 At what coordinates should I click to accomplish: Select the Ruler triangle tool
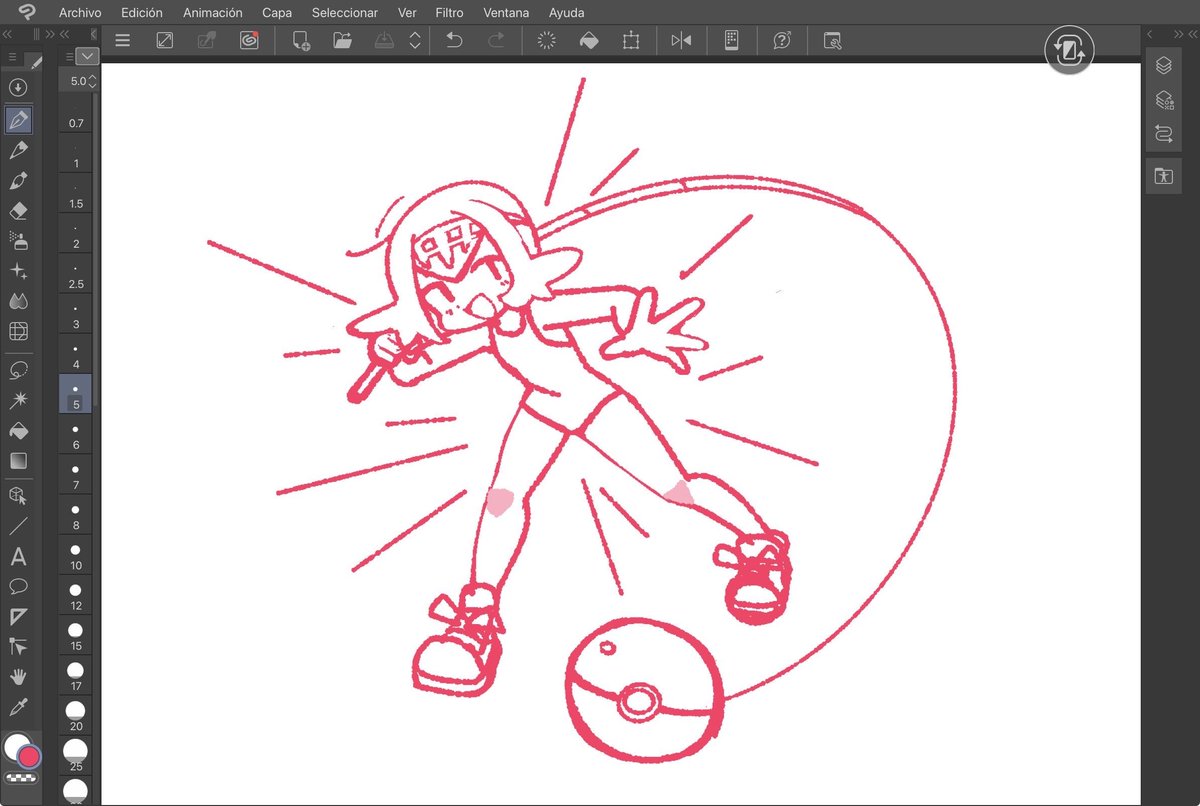[x=18, y=616]
